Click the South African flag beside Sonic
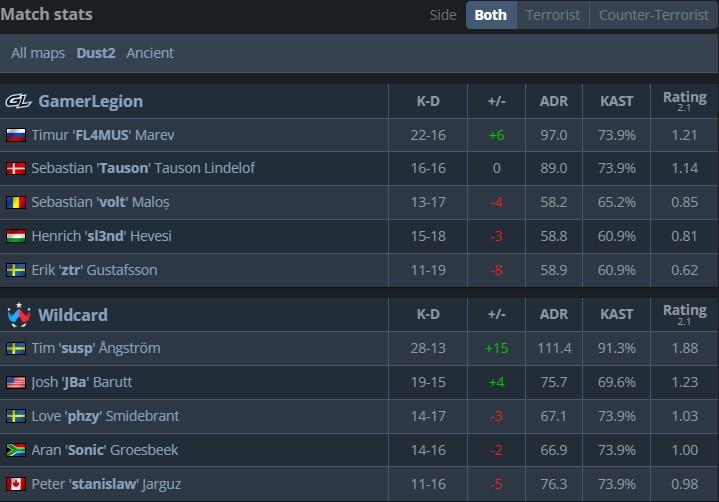The height and width of the screenshot is (502, 719). (16, 450)
